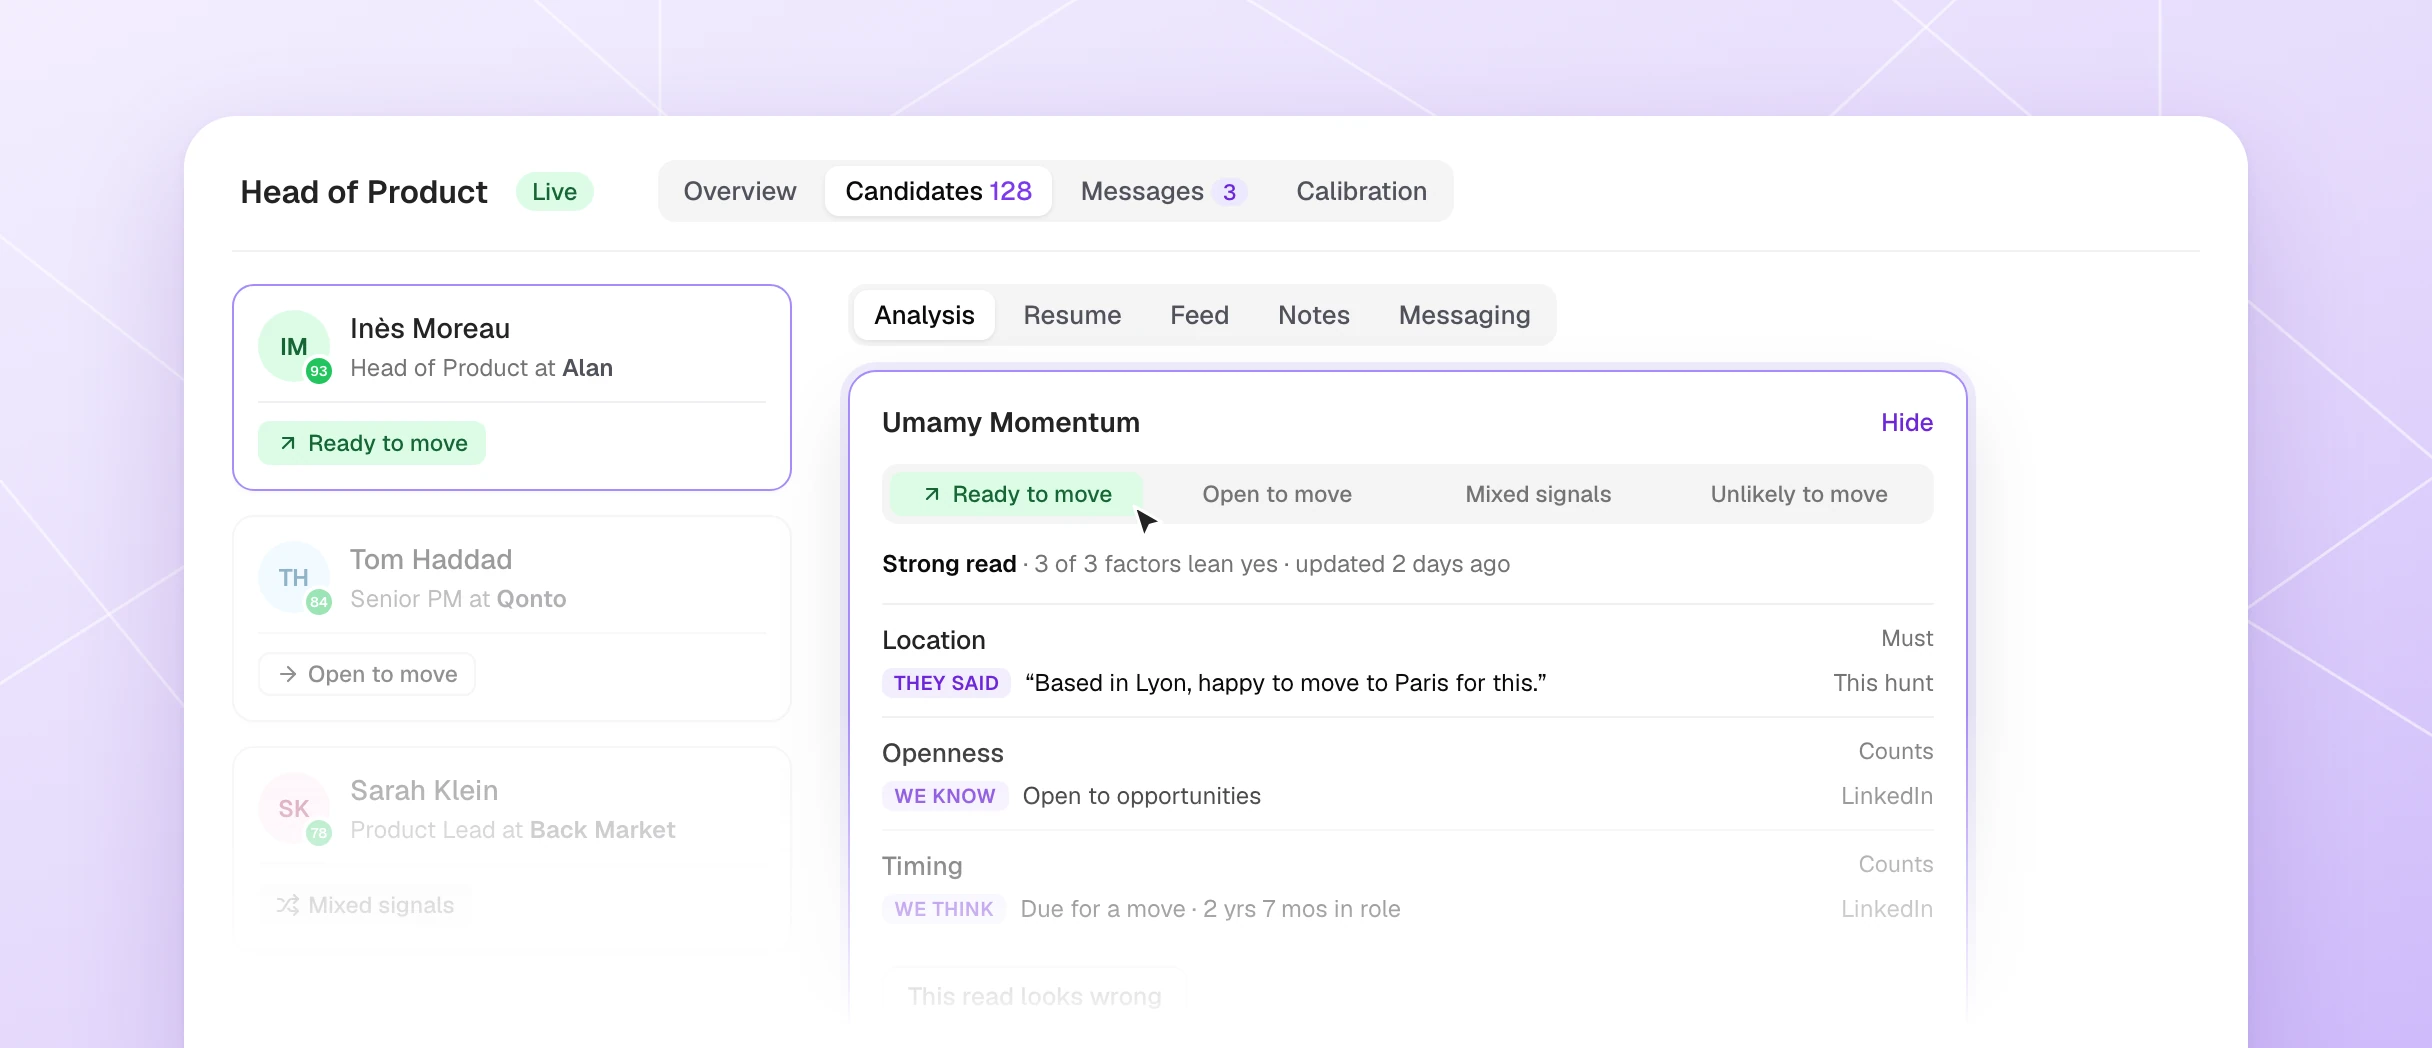
Task: Open the Messaging sub-tab
Action: pos(1464,315)
